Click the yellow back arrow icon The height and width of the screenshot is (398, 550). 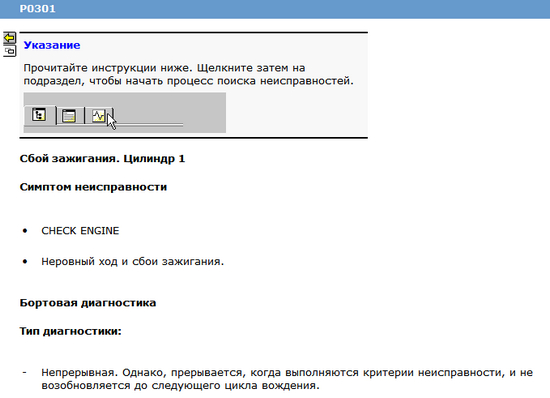coord(10,38)
